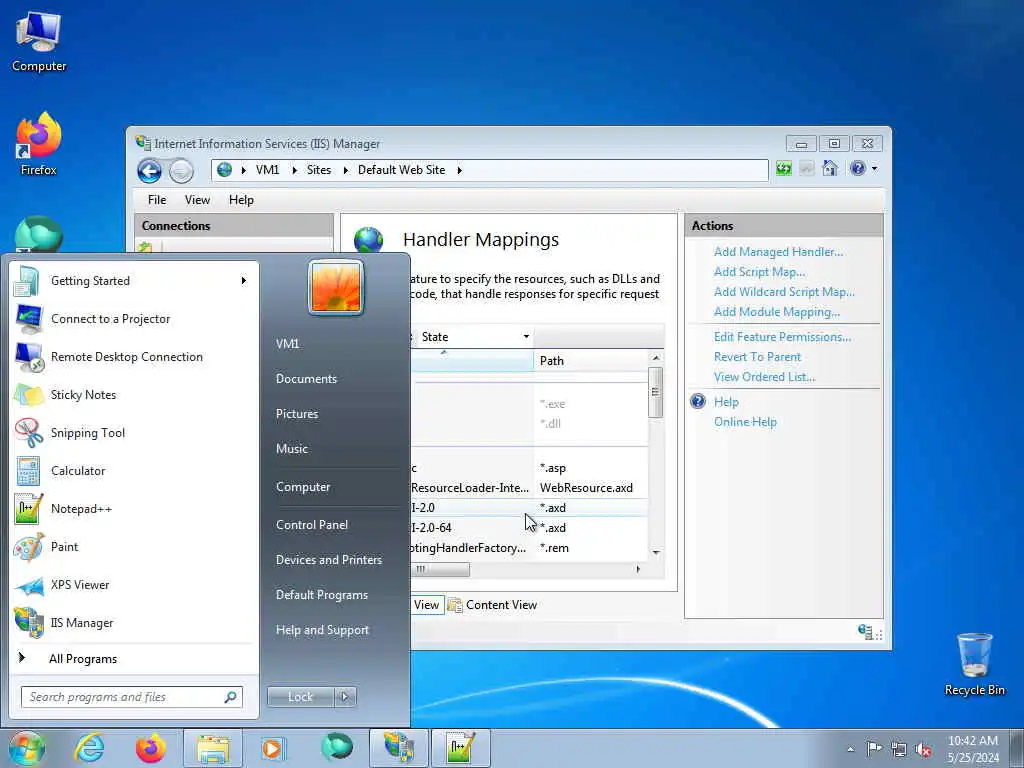
Task: Open Control Panel from Start menu
Action: 312,524
